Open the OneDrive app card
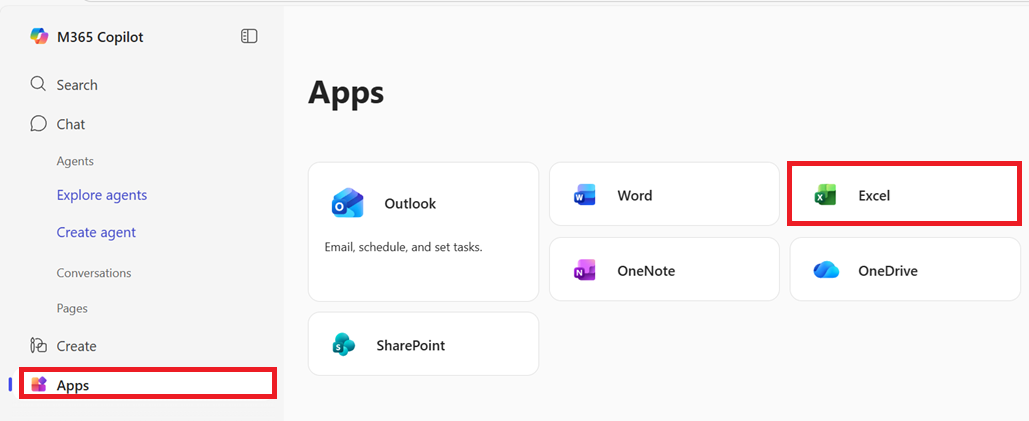 tap(905, 270)
